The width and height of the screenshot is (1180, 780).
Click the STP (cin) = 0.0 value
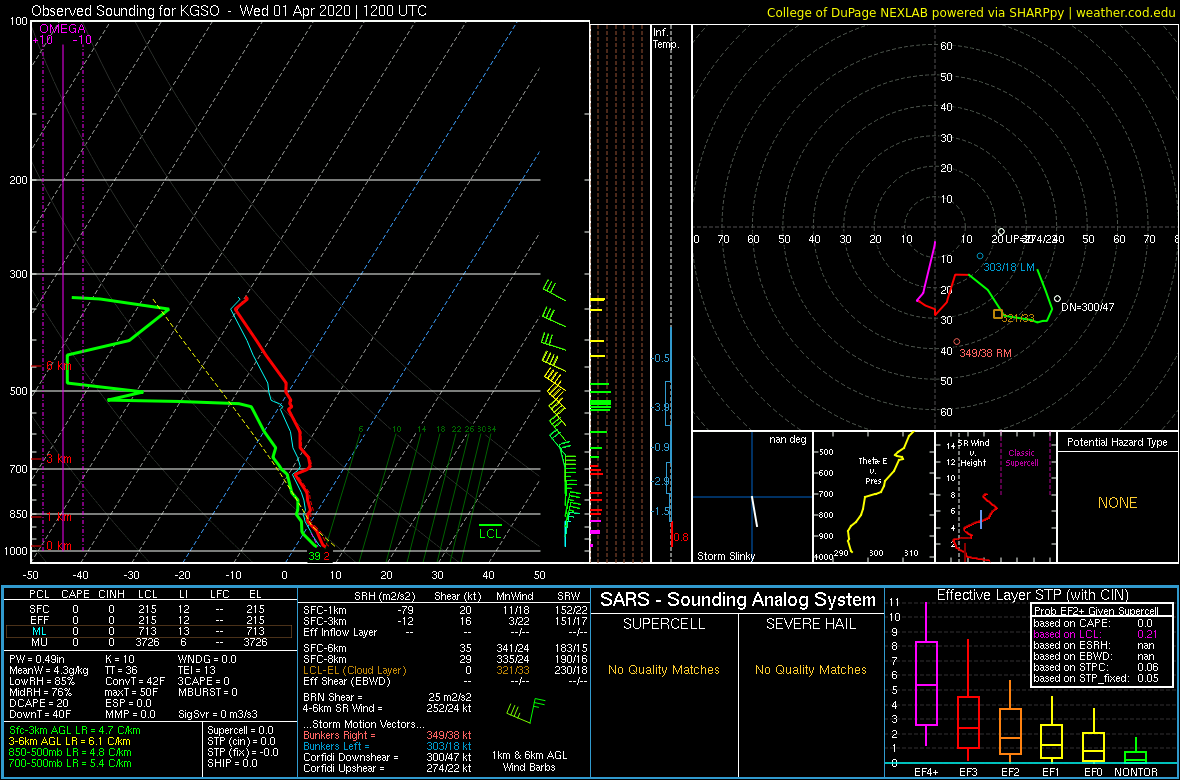(x=242, y=741)
